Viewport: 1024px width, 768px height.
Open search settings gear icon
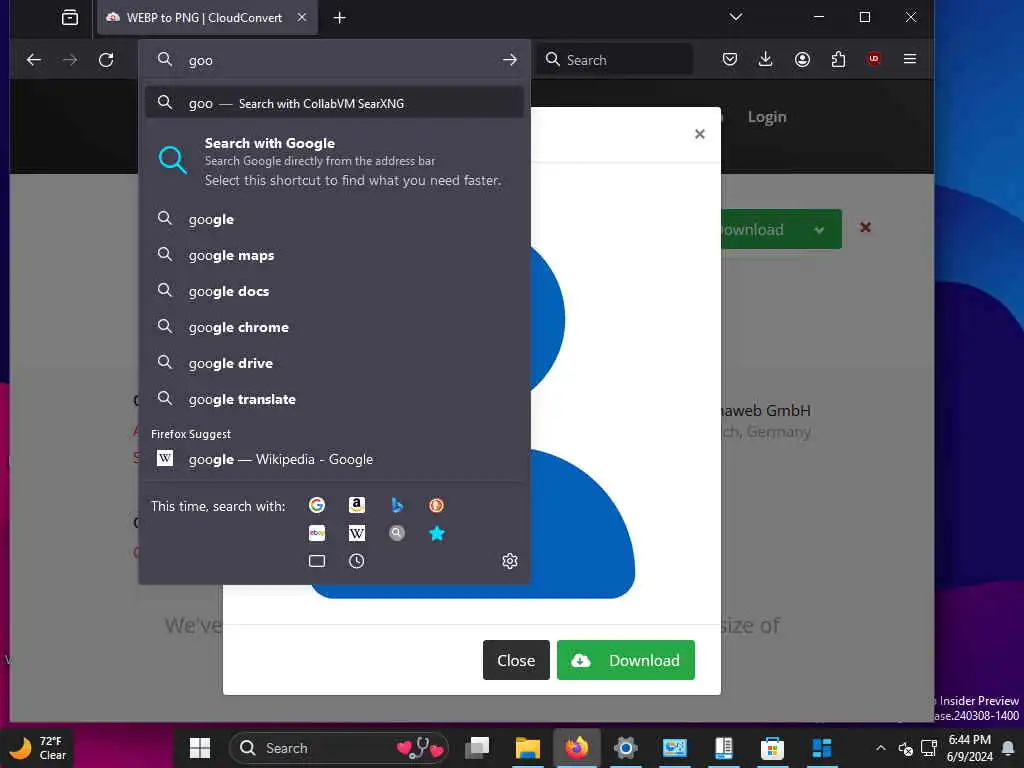[509, 561]
